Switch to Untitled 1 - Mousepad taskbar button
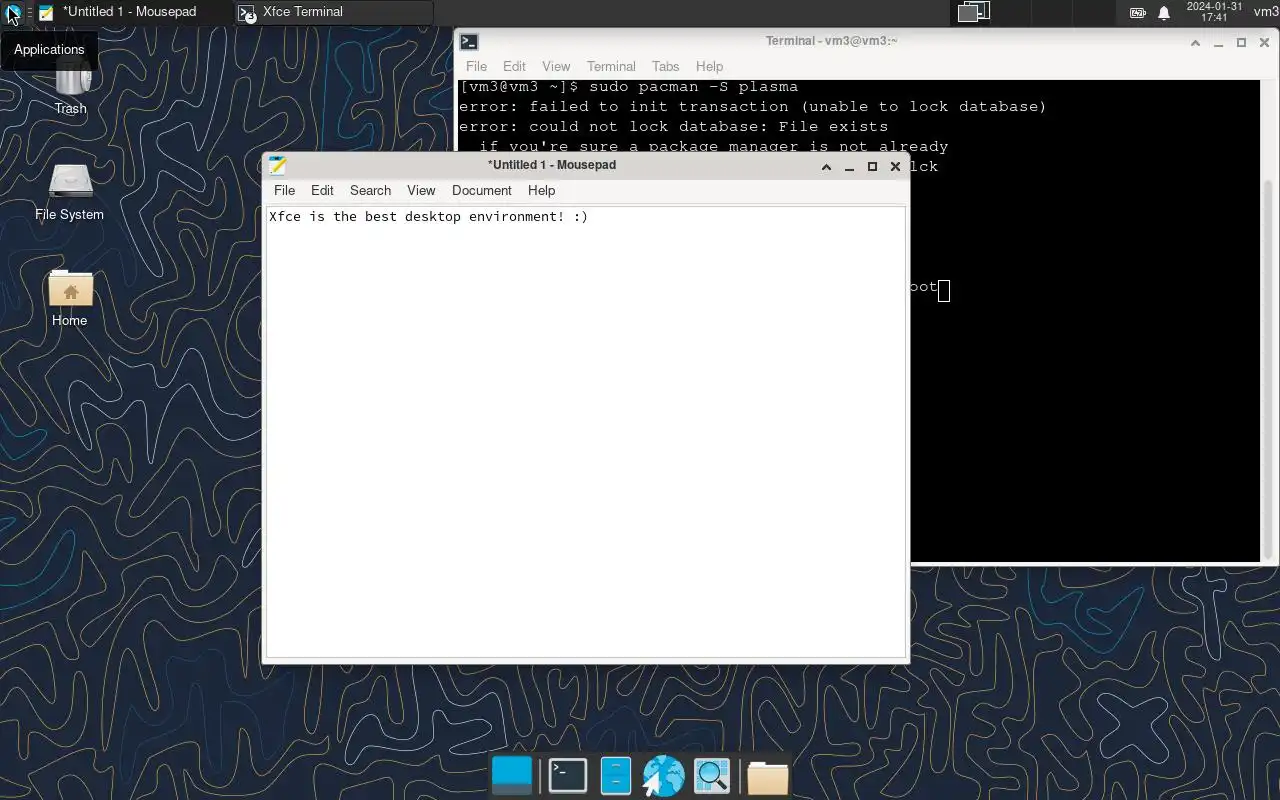 [133, 12]
